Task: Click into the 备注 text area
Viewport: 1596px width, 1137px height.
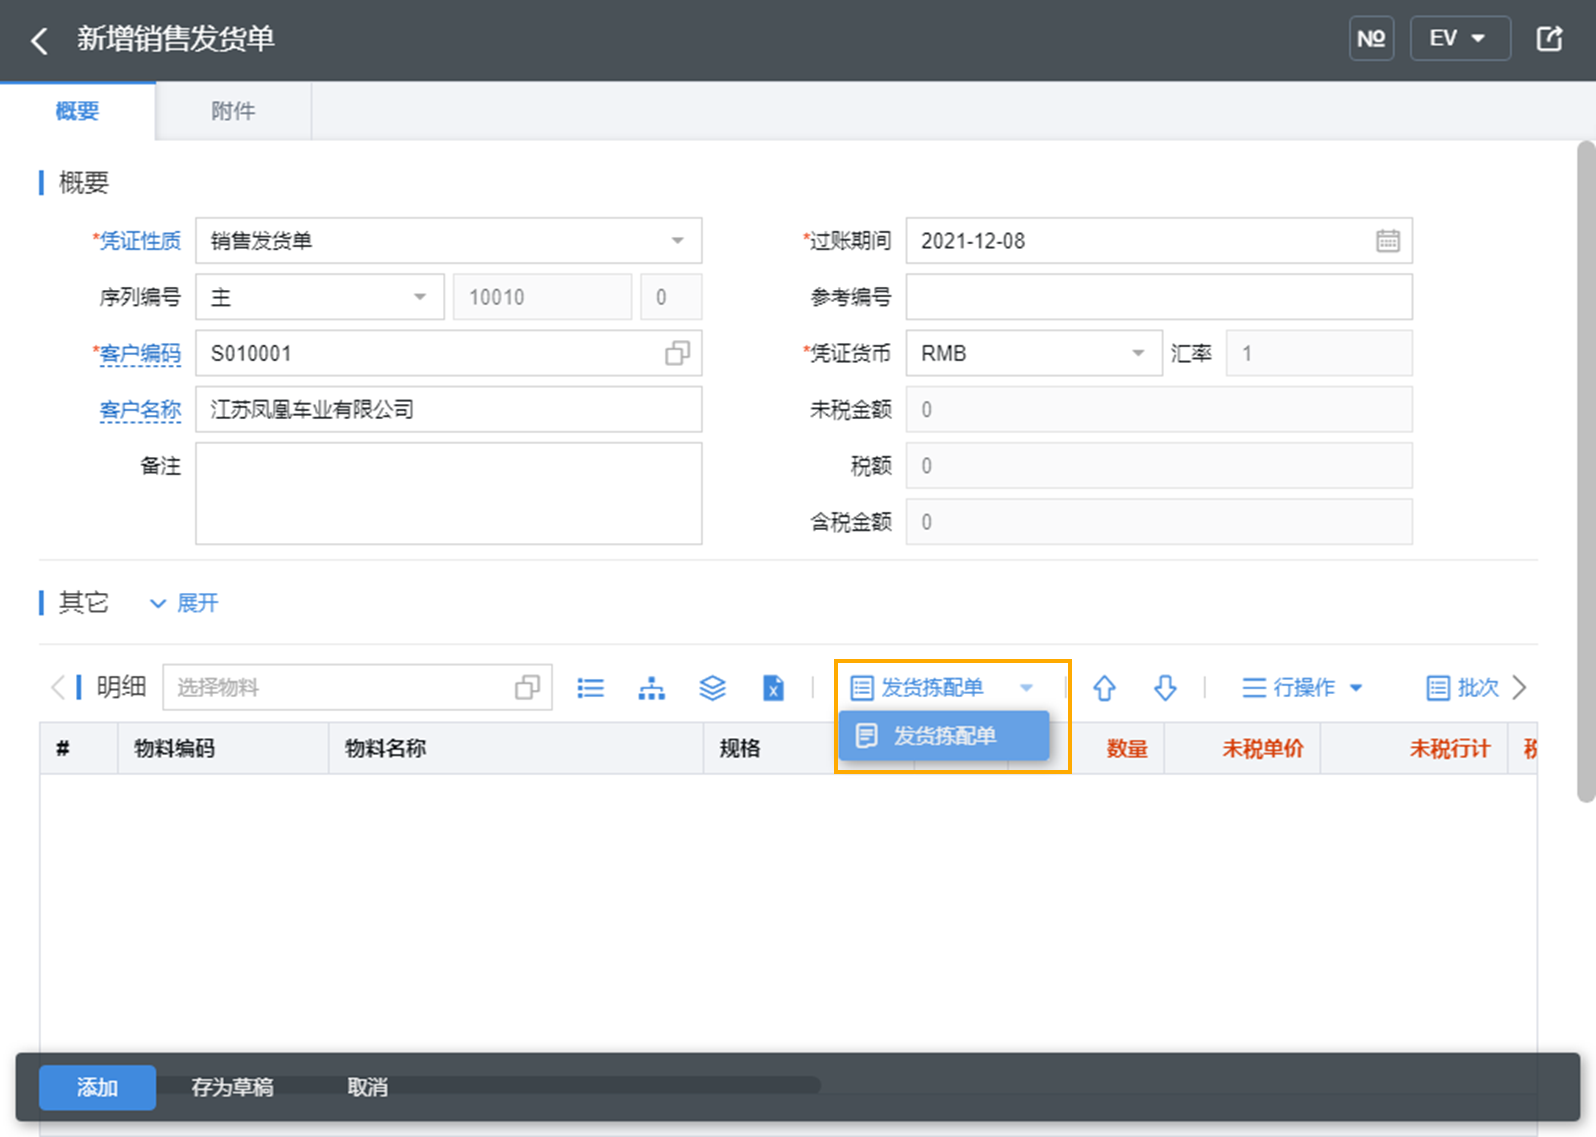Action: (448, 494)
